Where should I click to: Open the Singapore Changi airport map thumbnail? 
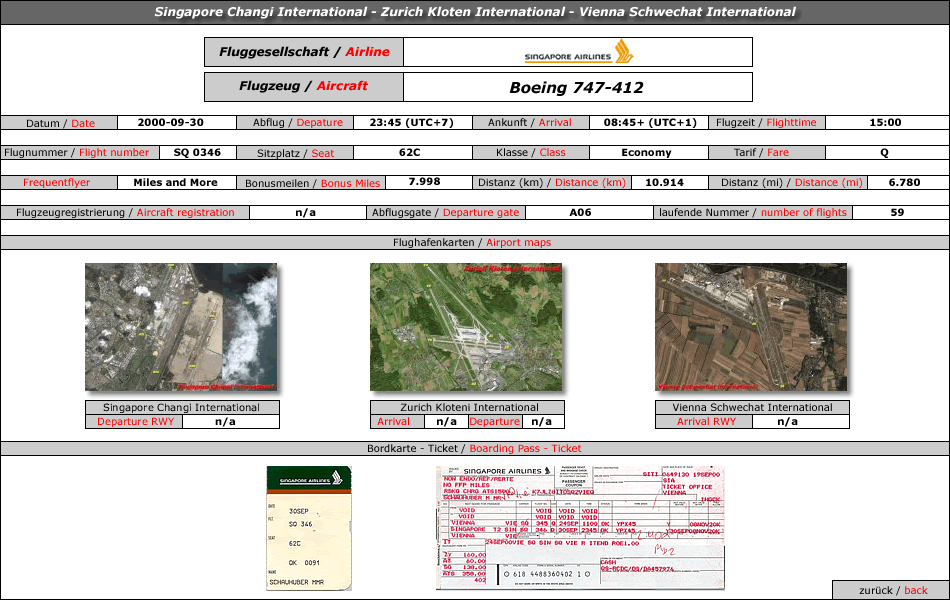click(x=181, y=327)
